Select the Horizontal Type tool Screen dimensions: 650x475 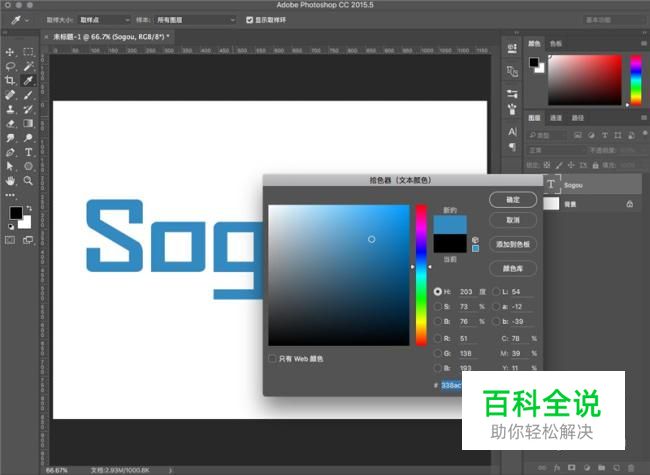point(28,152)
